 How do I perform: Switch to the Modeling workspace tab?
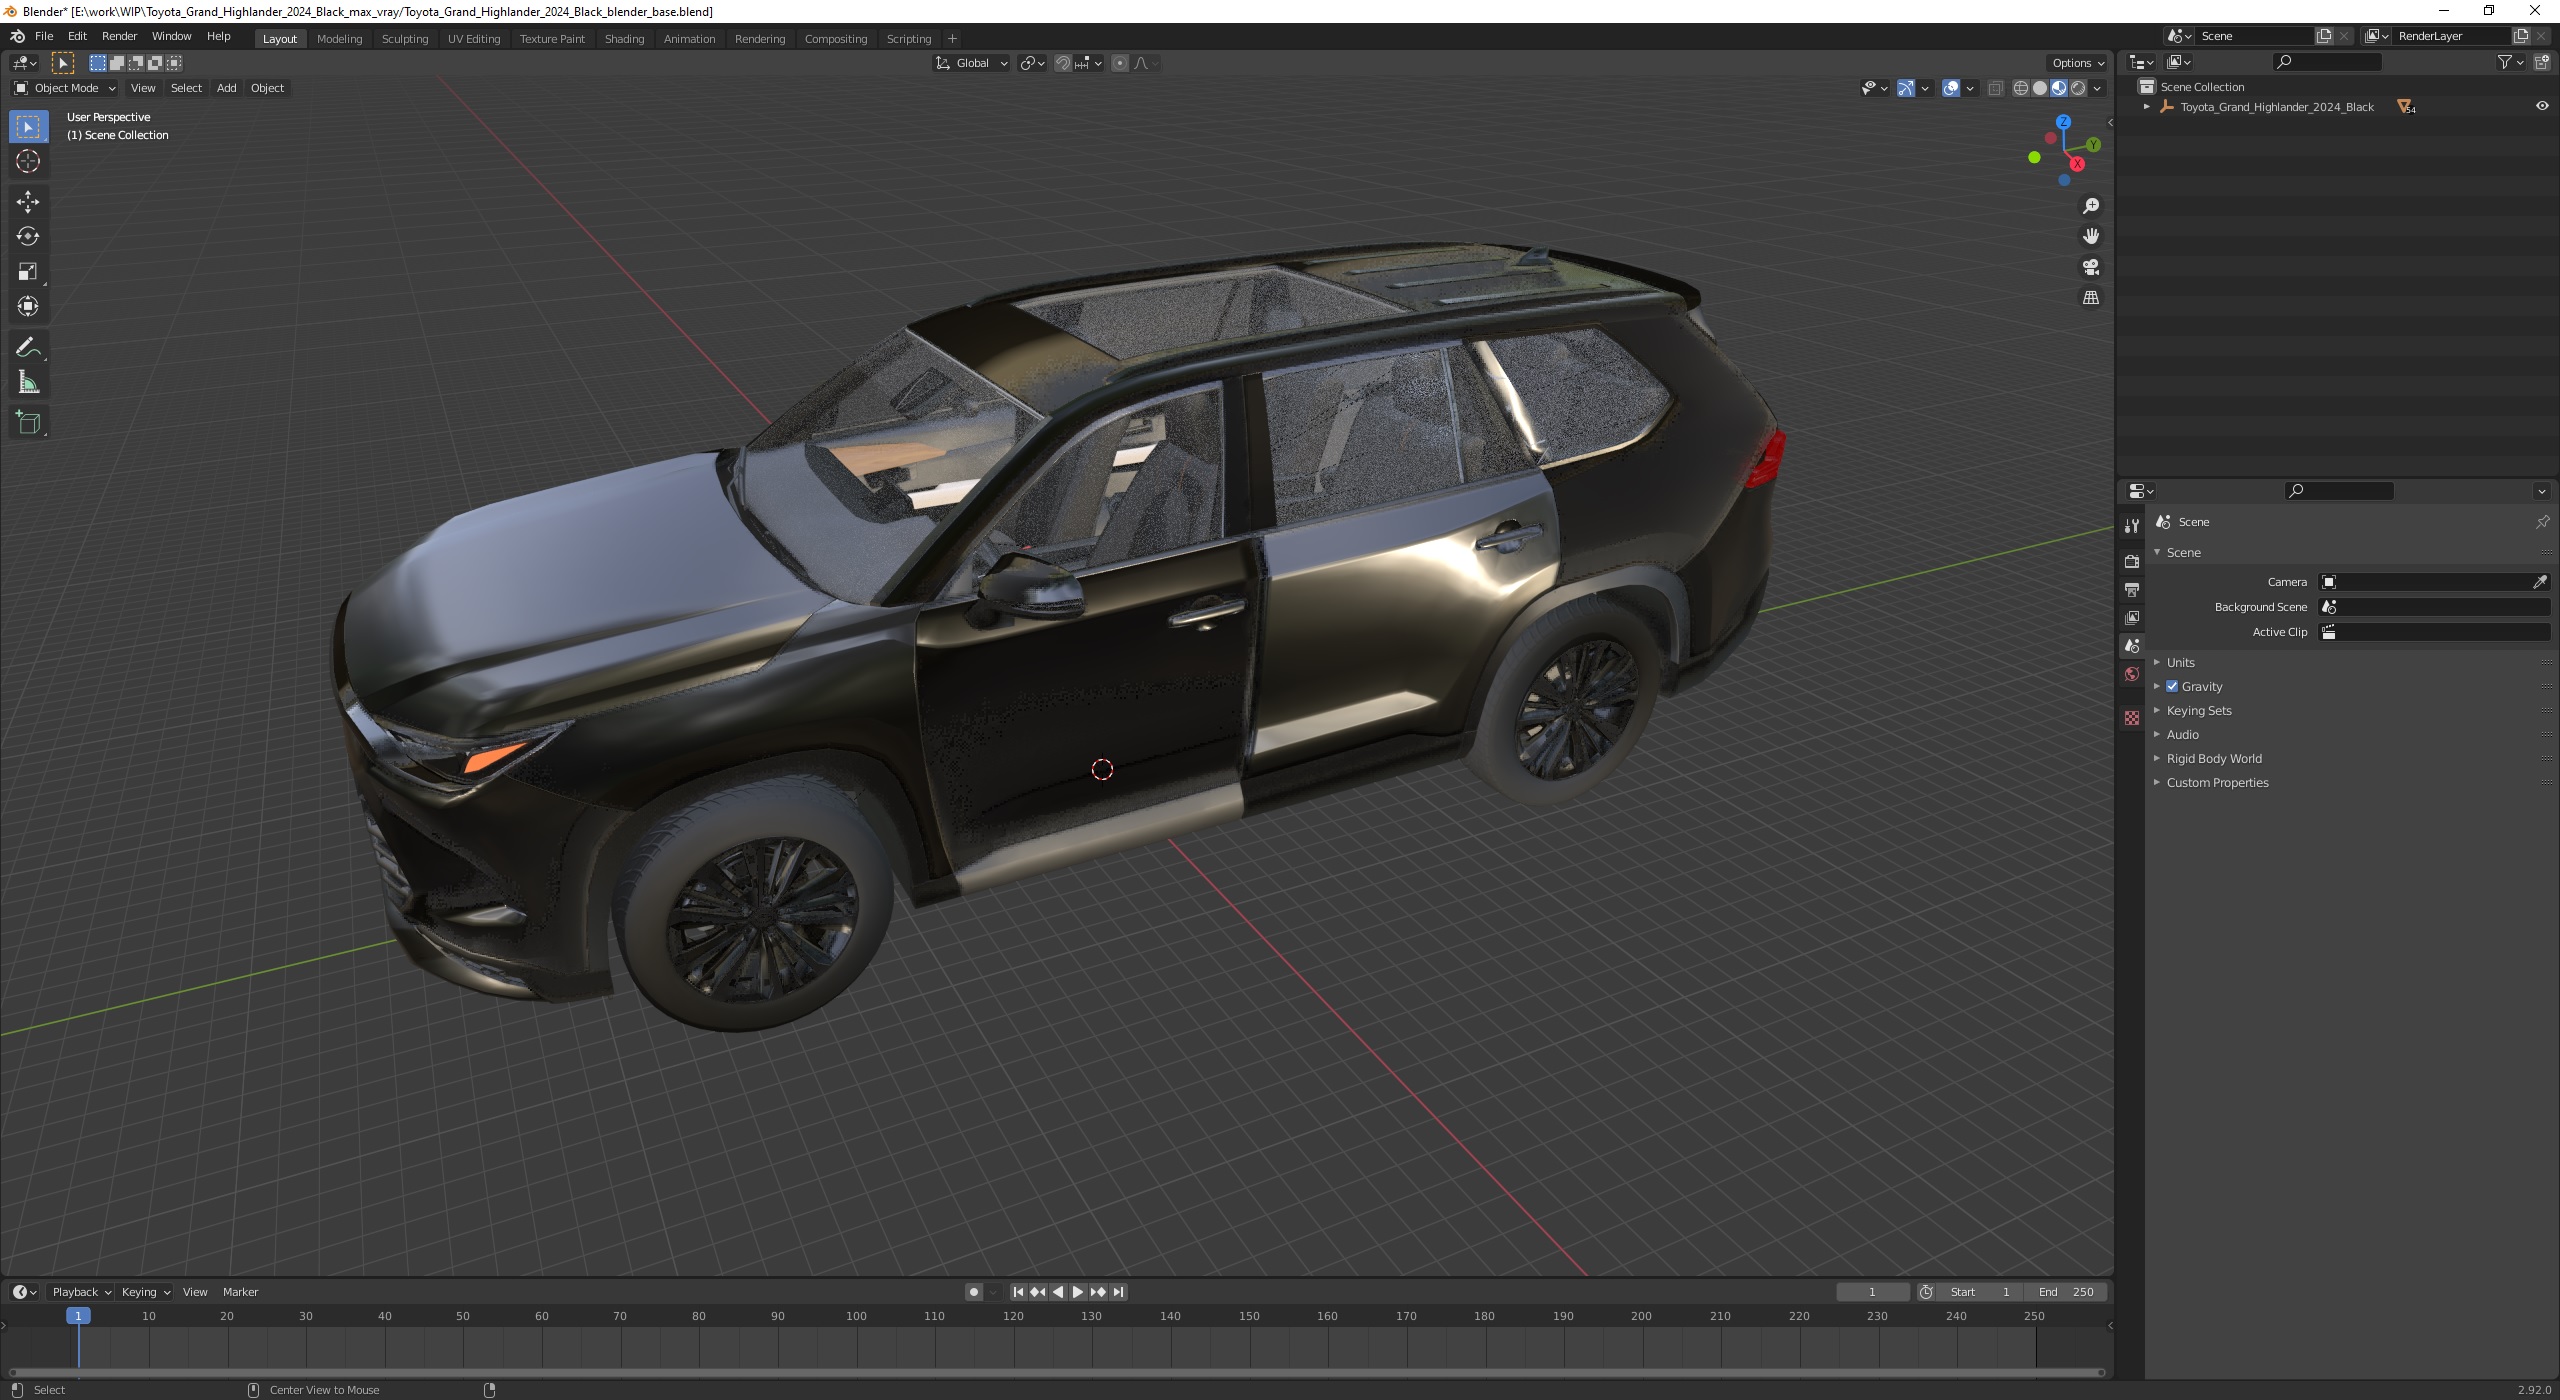[339, 38]
